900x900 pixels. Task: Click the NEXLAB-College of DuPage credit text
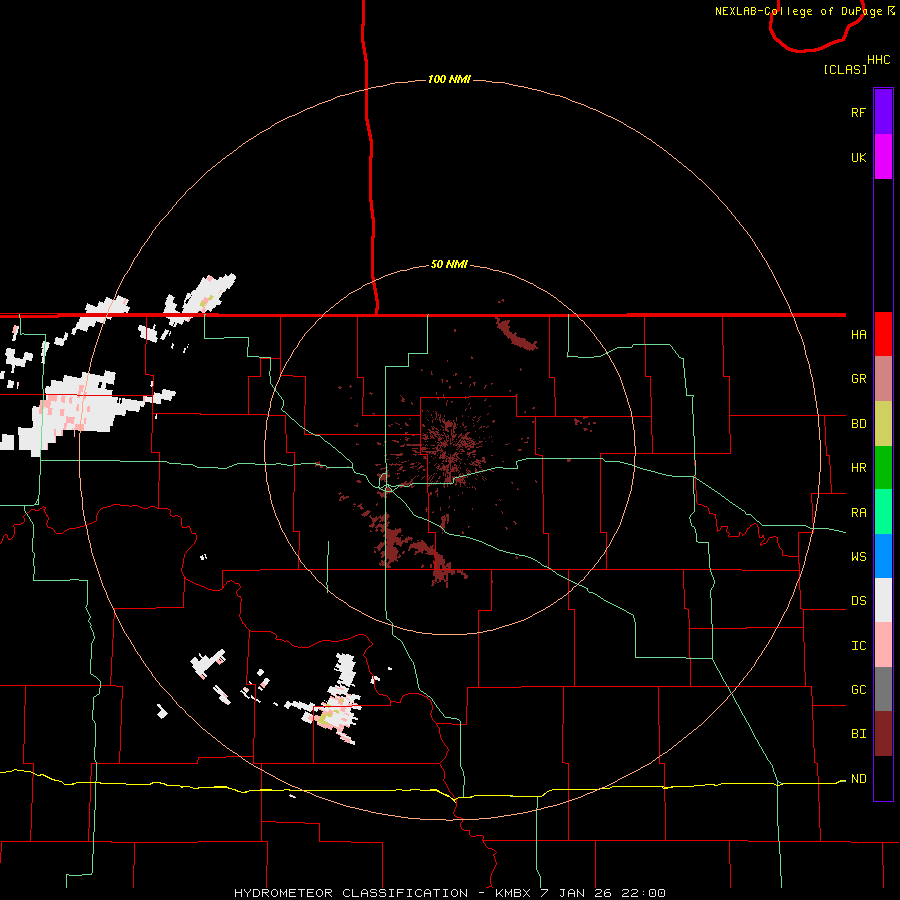tap(798, 11)
